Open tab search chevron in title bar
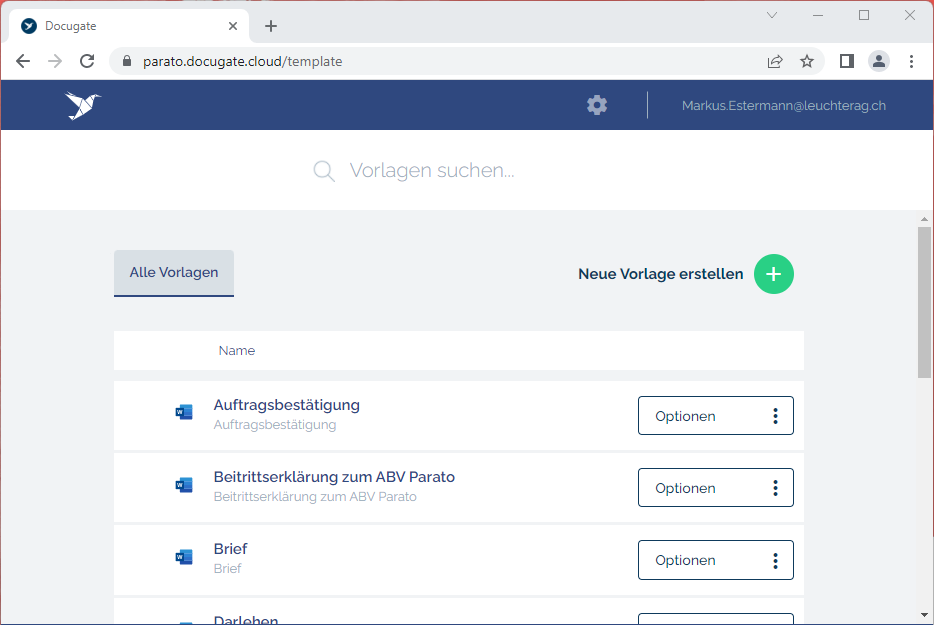This screenshot has height=625, width=934. tap(772, 15)
